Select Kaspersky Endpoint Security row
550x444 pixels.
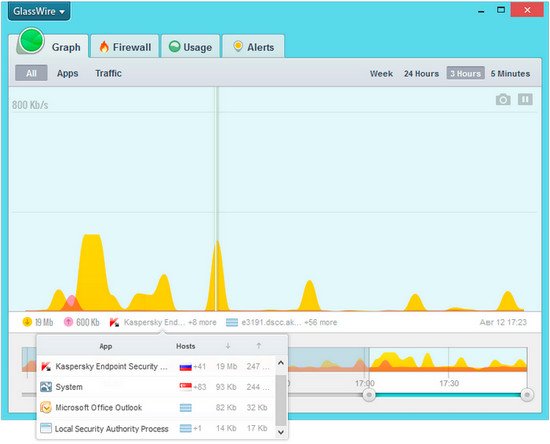point(156,366)
